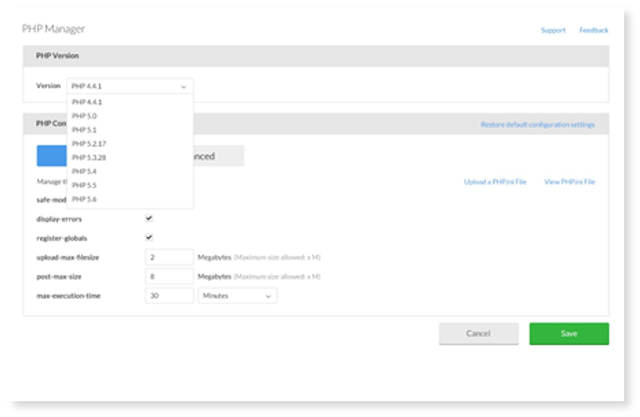The width and height of the screenshot is (640, 417).
Task: Toggle the register-globals checkbox
Action: 149,237
